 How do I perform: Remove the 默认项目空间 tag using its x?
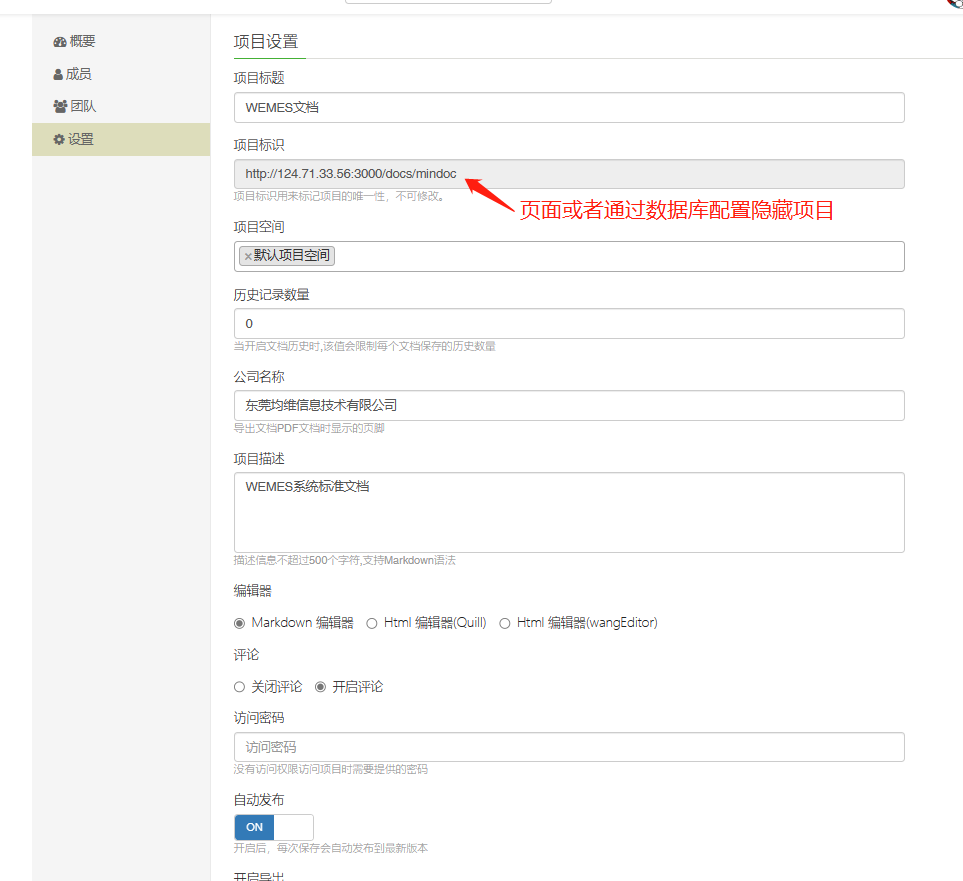(247, 256)
